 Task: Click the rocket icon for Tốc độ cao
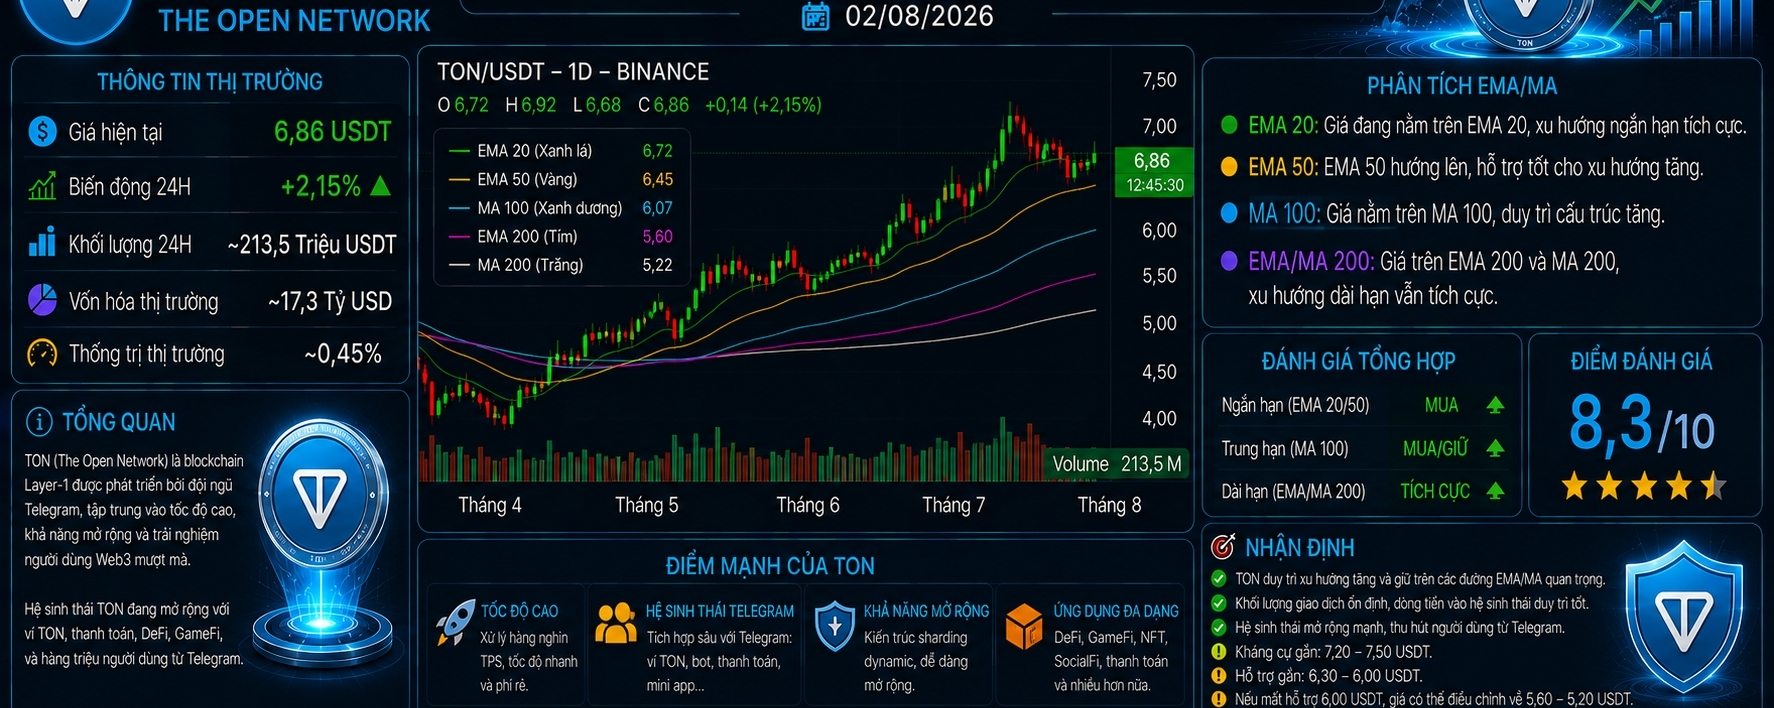tap(456, 622)
